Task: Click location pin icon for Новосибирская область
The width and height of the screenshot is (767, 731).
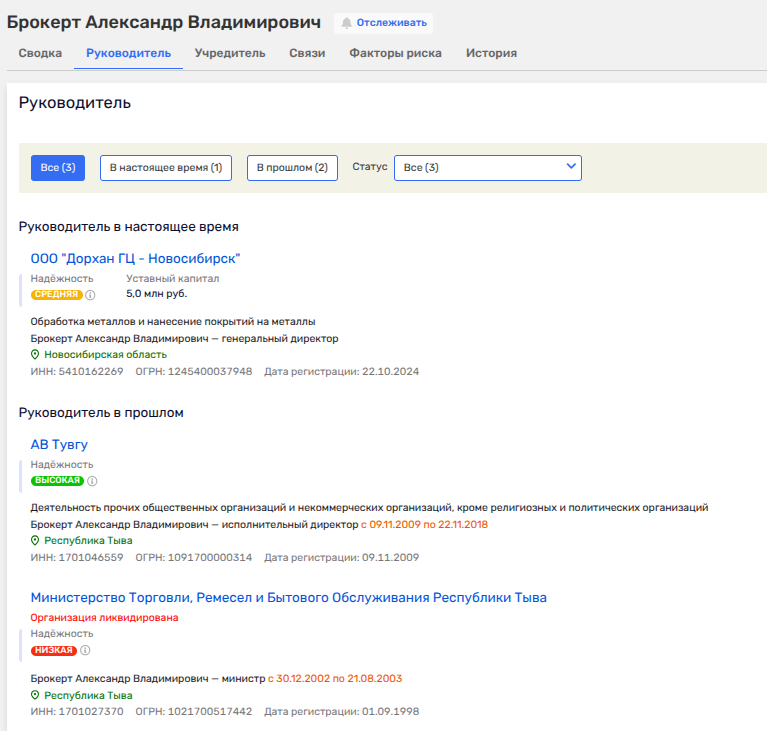Action: pyautogui.click(x=35, y=355)
